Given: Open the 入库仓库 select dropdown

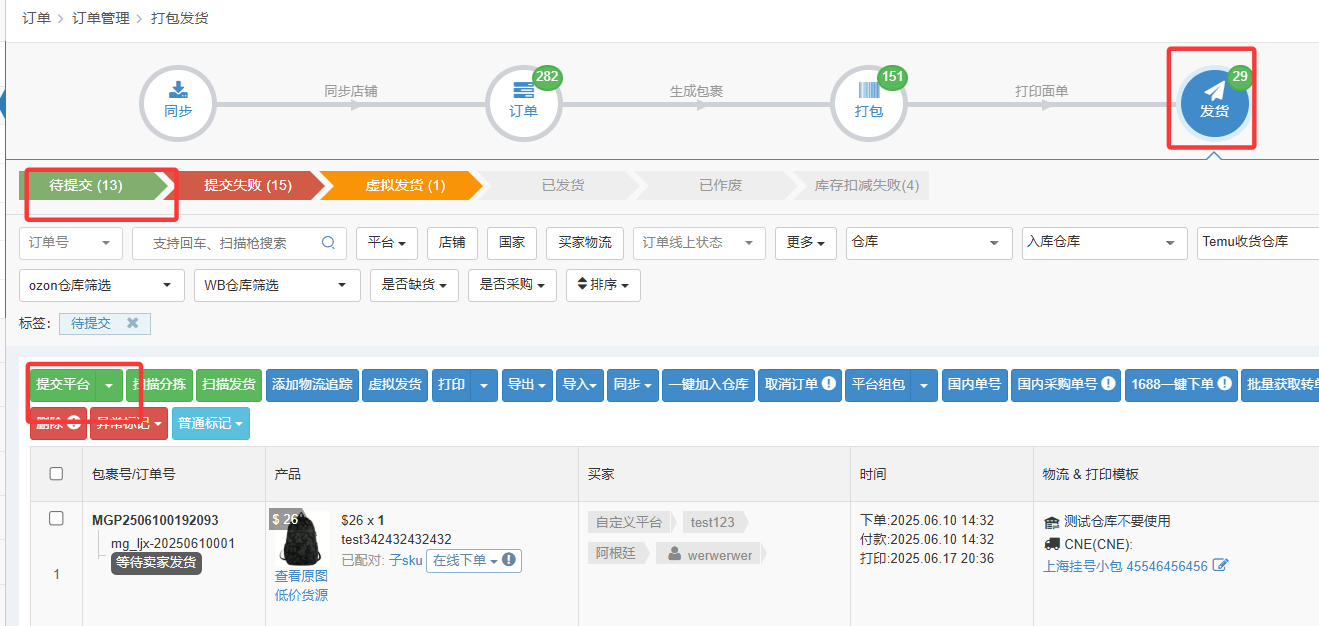Looking at the screenshot, I should pyautogui.click(x=1104, y=243).
